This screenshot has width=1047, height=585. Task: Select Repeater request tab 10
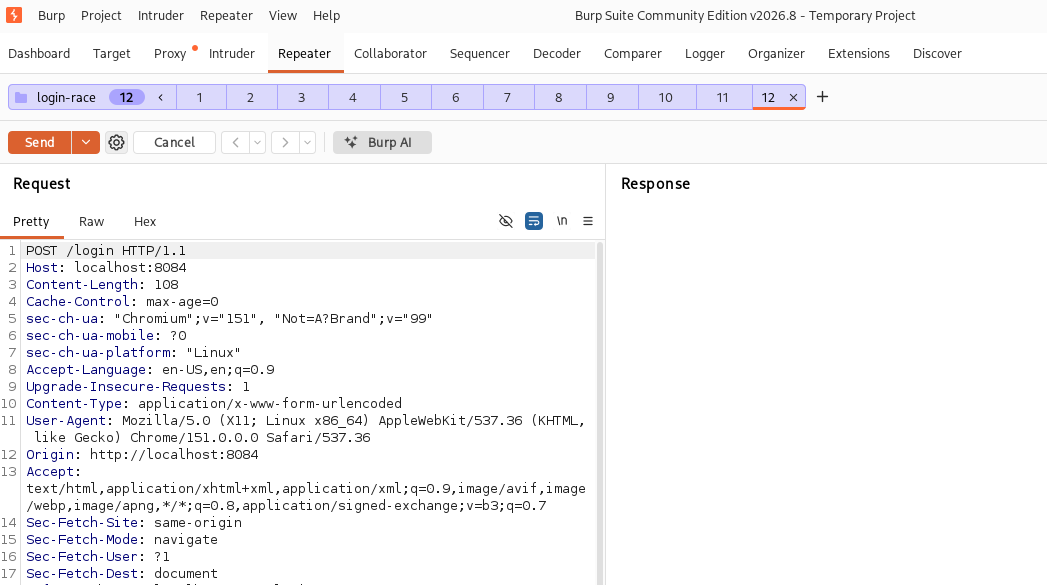coord(666,98)
